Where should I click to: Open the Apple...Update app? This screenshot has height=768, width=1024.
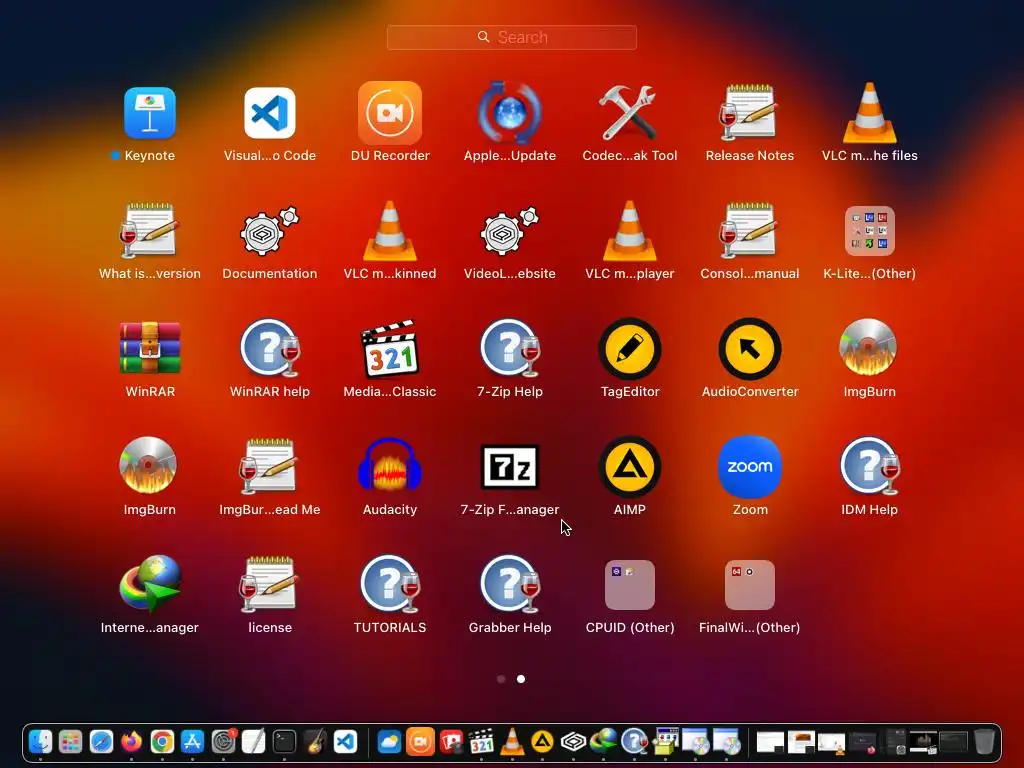pyautogui.click(x=509, y=113)
